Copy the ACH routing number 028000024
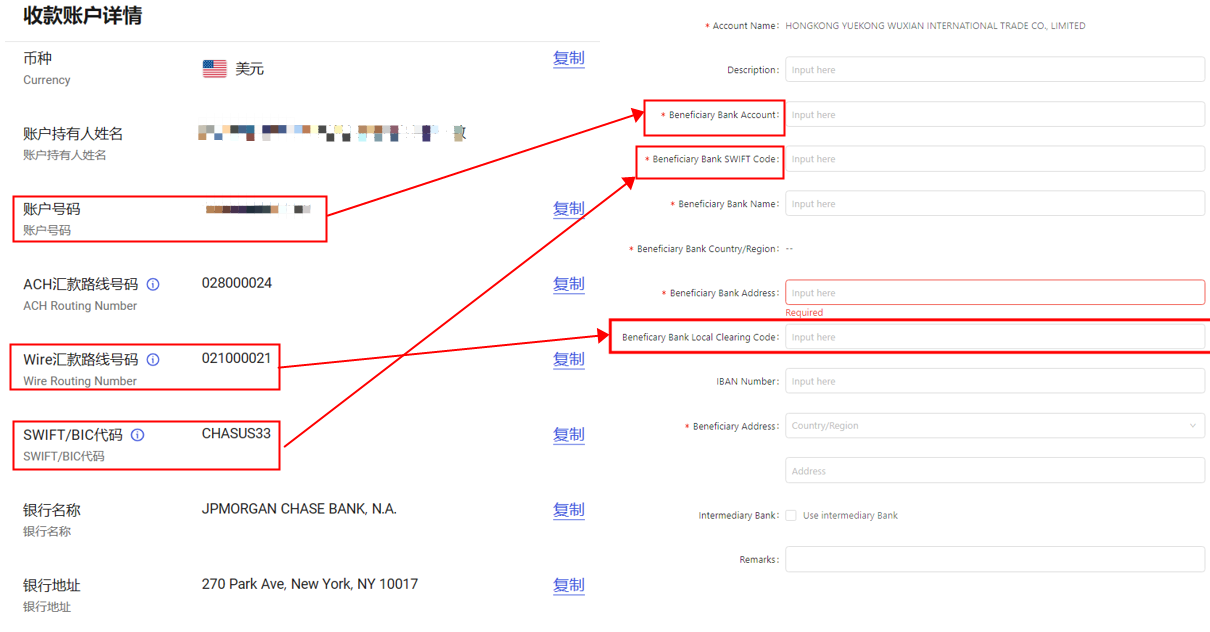This screenshot has height=632, width=1210. tap(568, 284)
